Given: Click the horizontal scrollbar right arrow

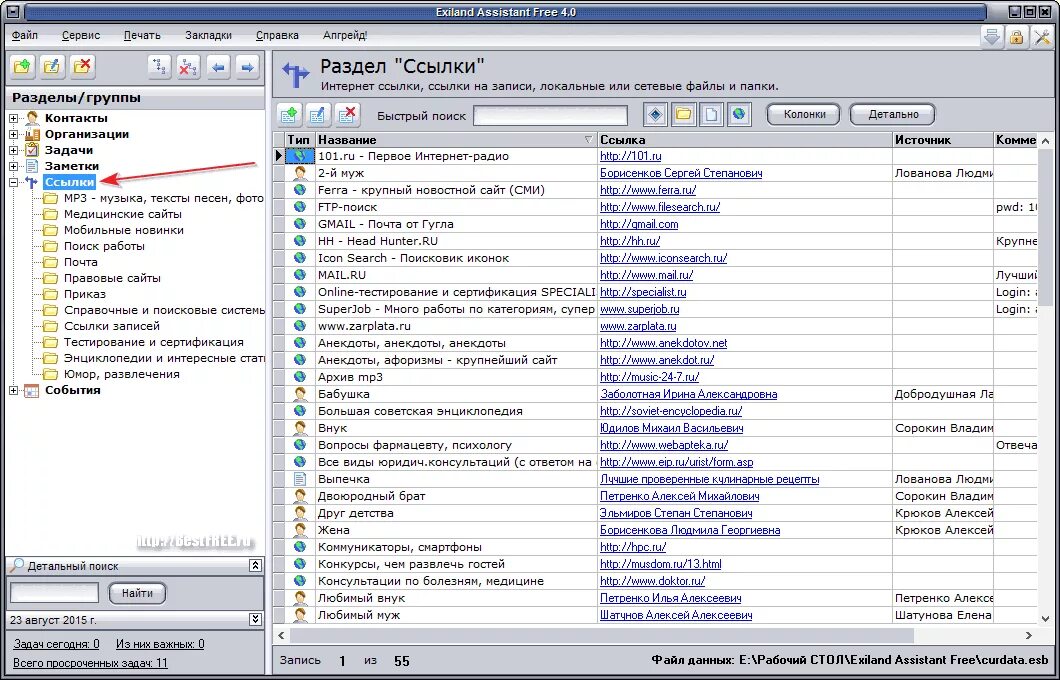Looking at the screenshot, I should click(x=1029, y=635).
